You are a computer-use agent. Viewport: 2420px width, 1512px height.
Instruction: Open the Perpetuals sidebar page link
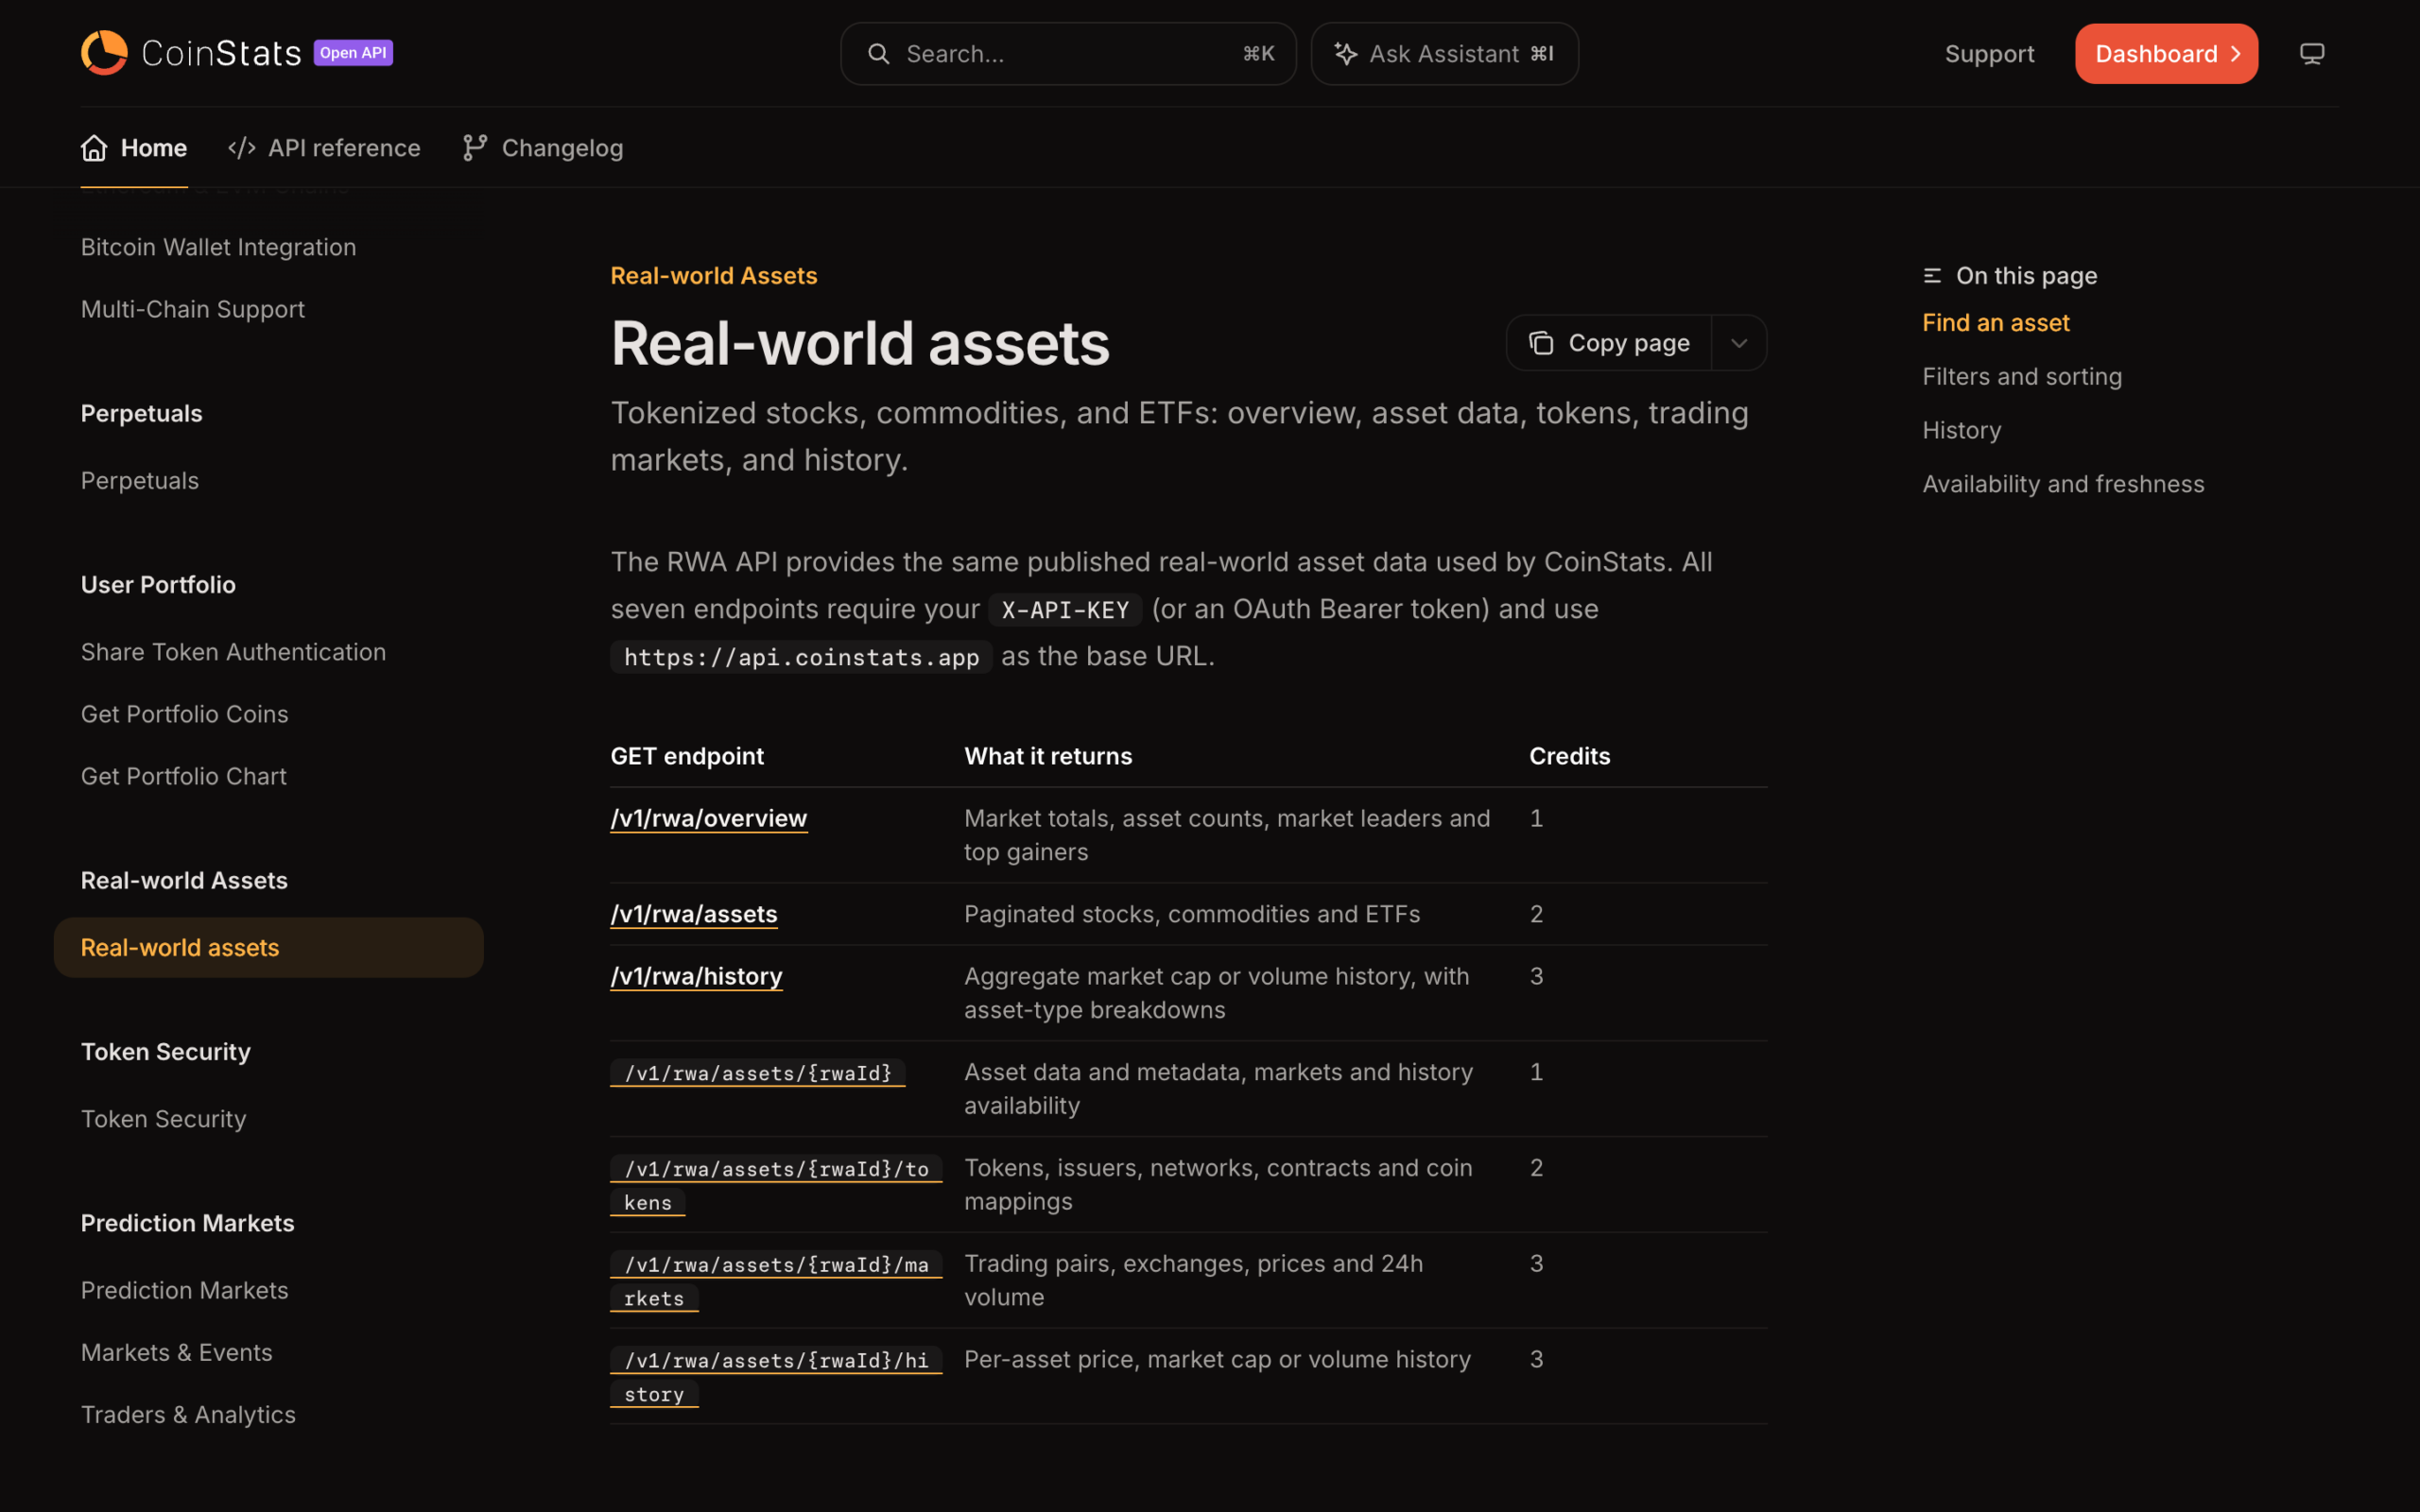point(140,481)
